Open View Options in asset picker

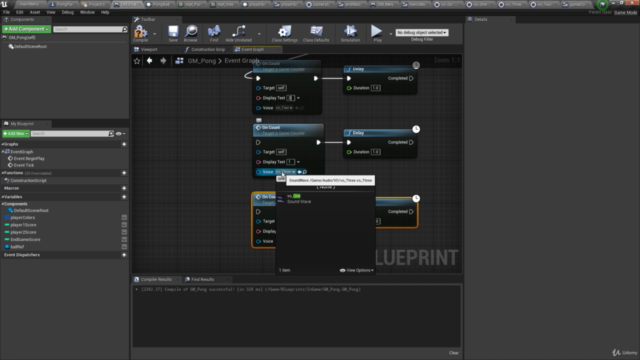pyautogui.click(x=357, y=270)
